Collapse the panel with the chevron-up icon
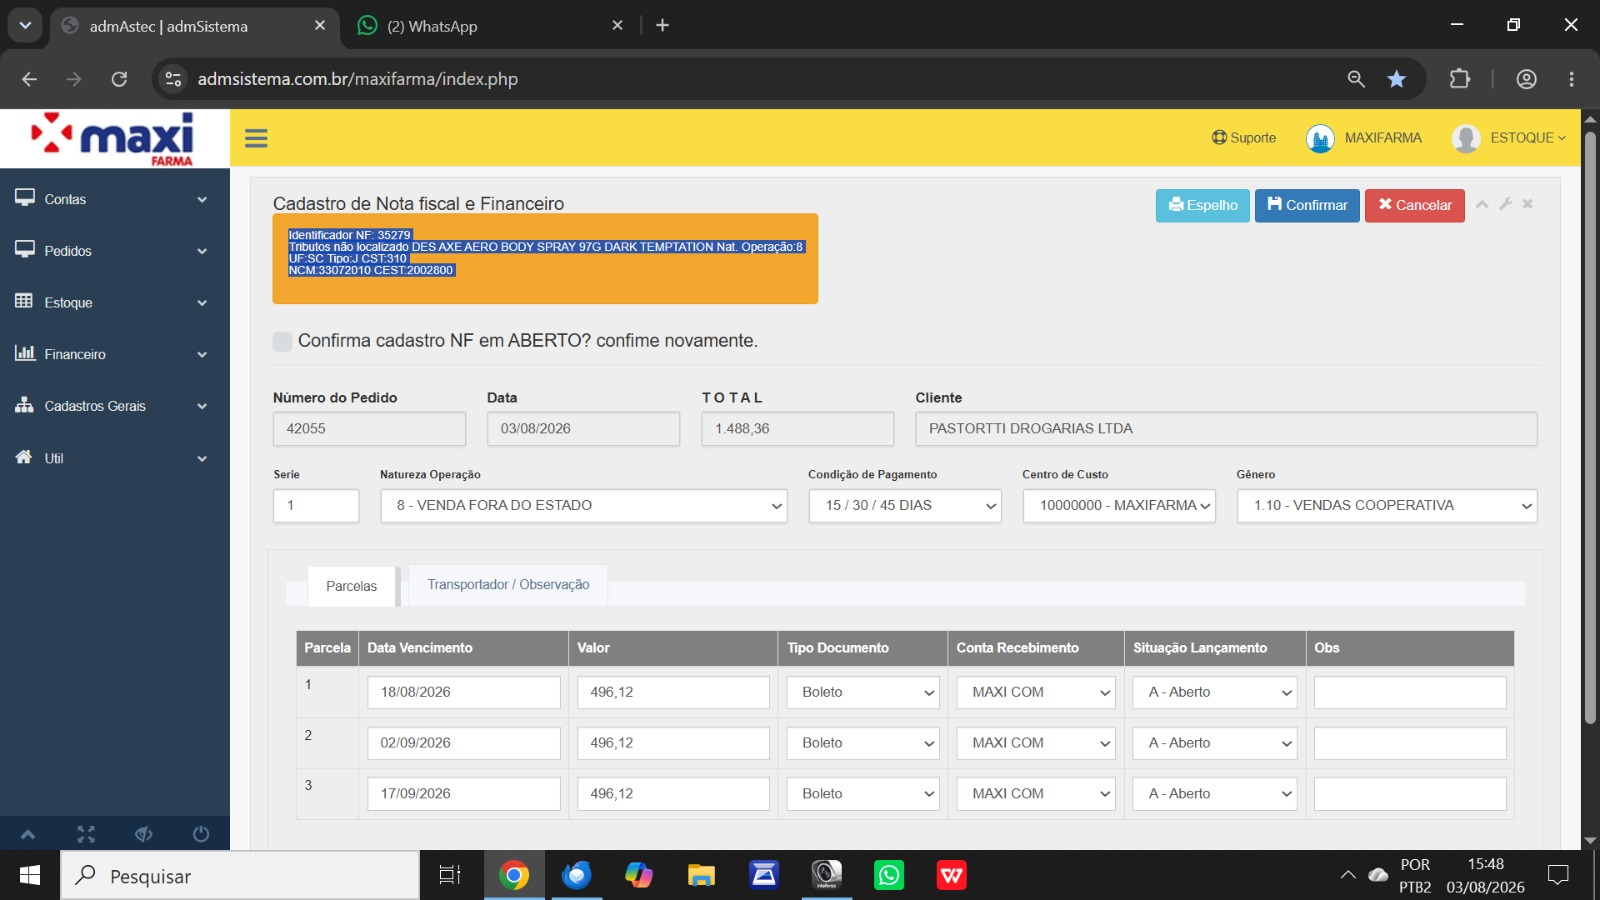Screen dimensions: 1600x900 coord(1482,204)
